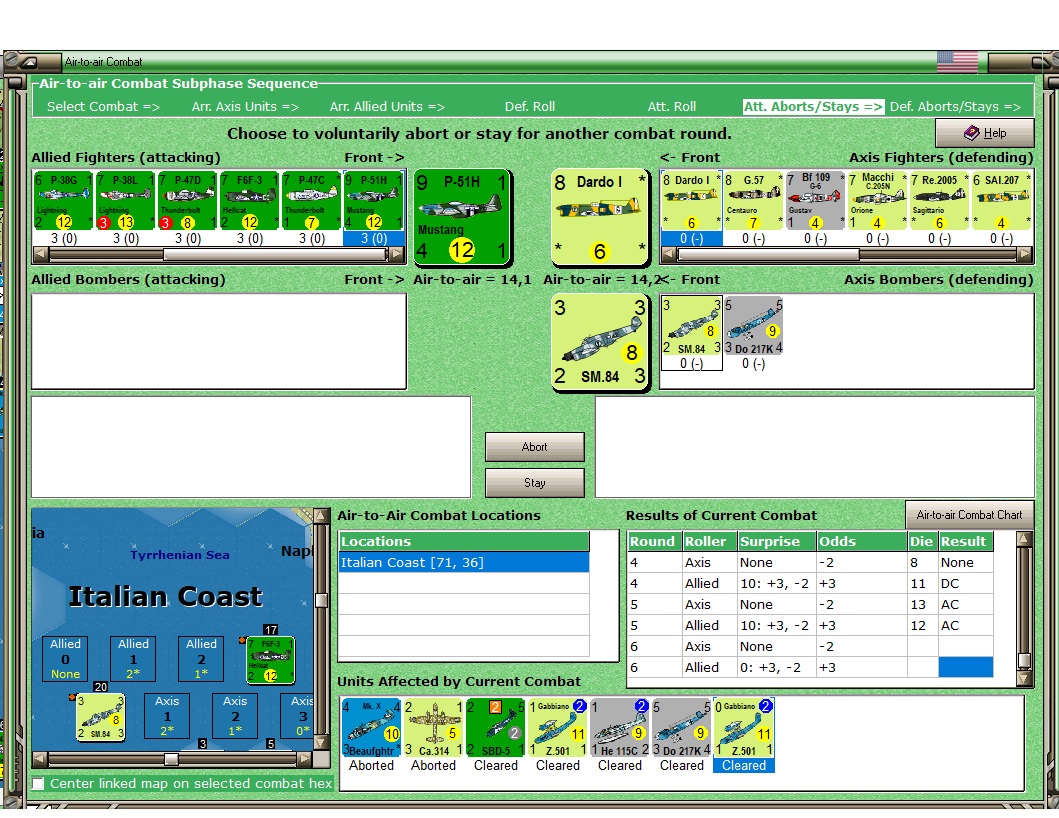The width and height of the screenshot is (1059, 818).
Task: Click the Odds column header
Action: [861, 541]
